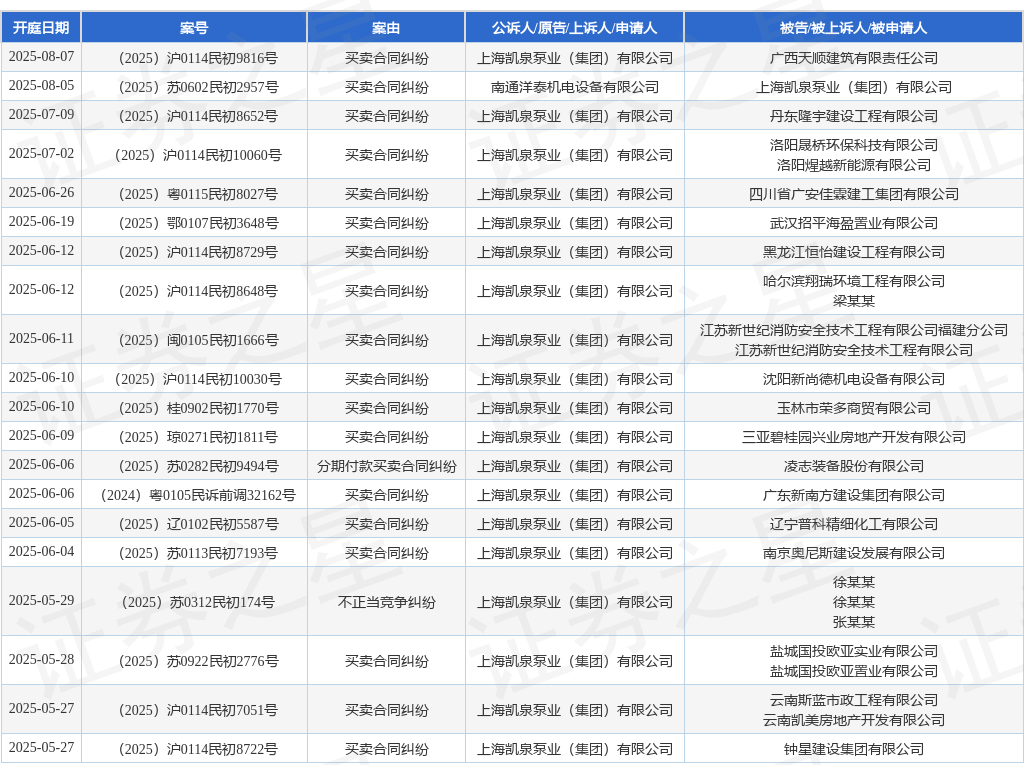This screenshot has height=765, width=1024.
Task: Select the date cell 2025-06-11
Action: pos(41,338)
